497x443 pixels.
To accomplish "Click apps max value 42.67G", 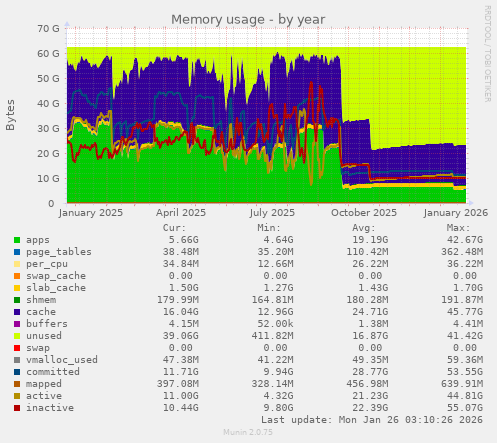I will click(465, 240).
